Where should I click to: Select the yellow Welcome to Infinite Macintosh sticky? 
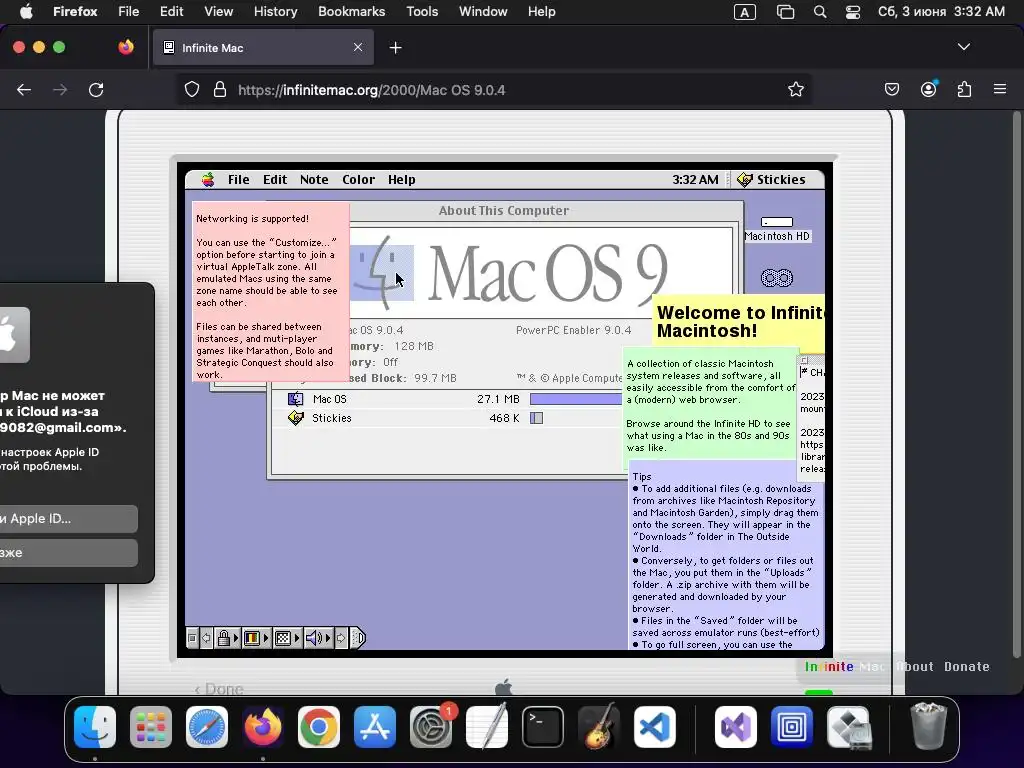[741, 322]
